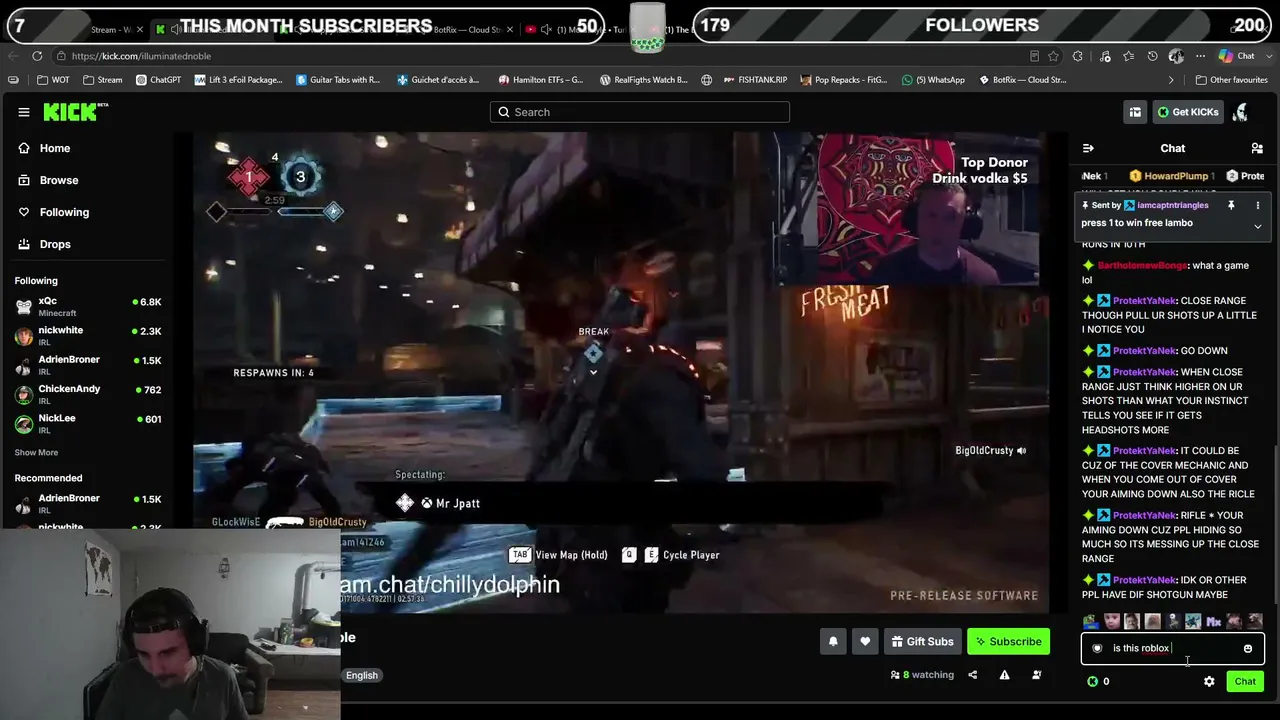Collapse the chat panel using the arrow icon
1280x720 pixels.
(x=1088, y=148)
